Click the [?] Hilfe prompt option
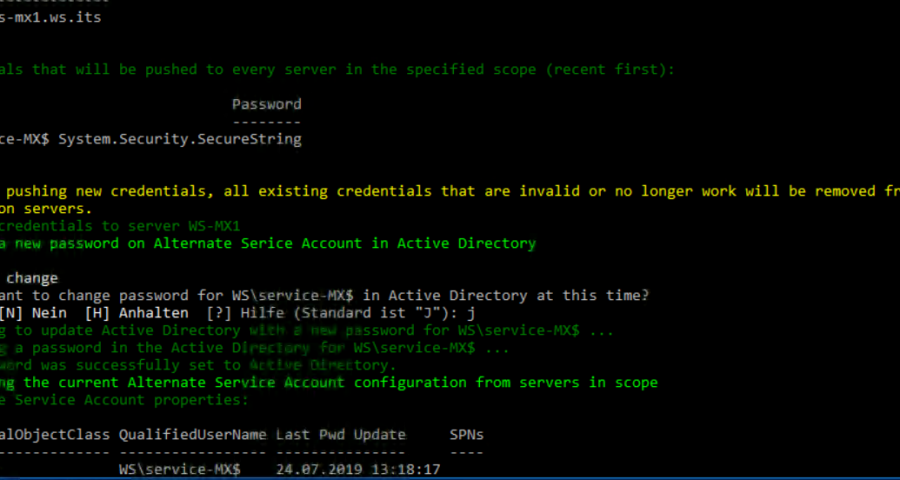900x480 pixels. (224, 313)
